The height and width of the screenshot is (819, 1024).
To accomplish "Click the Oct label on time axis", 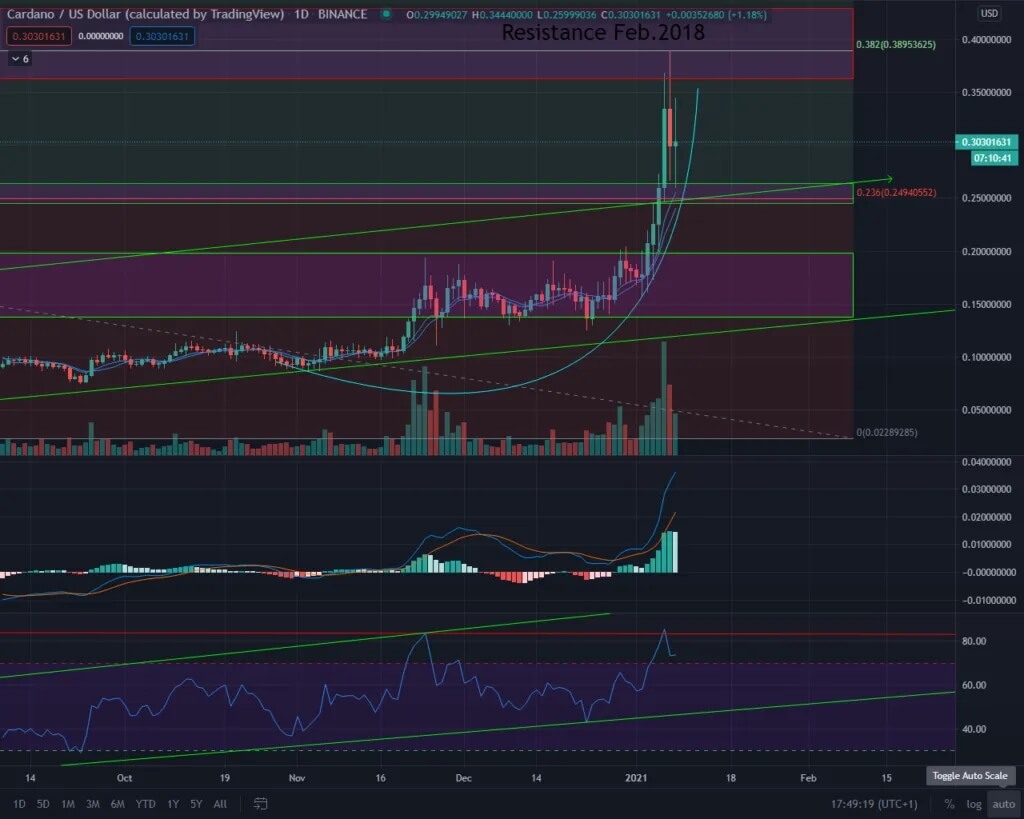I will click(x=124, y=778).
